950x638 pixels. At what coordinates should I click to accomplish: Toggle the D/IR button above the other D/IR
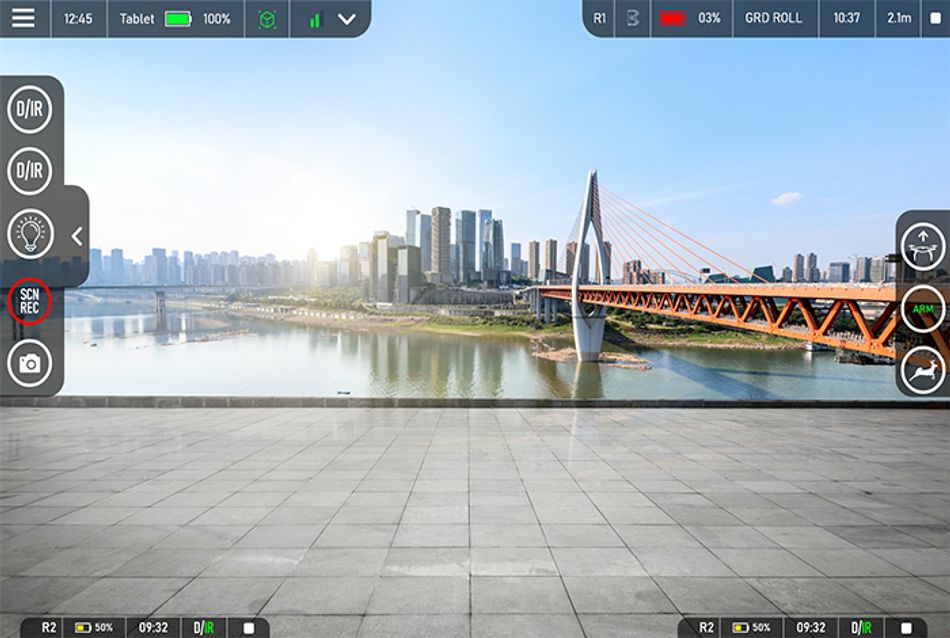tap(30, 110)
